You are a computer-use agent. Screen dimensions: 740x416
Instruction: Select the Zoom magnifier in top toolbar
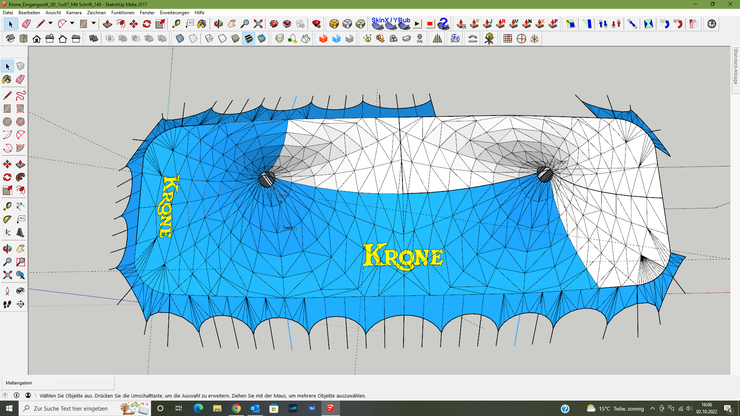245,24
